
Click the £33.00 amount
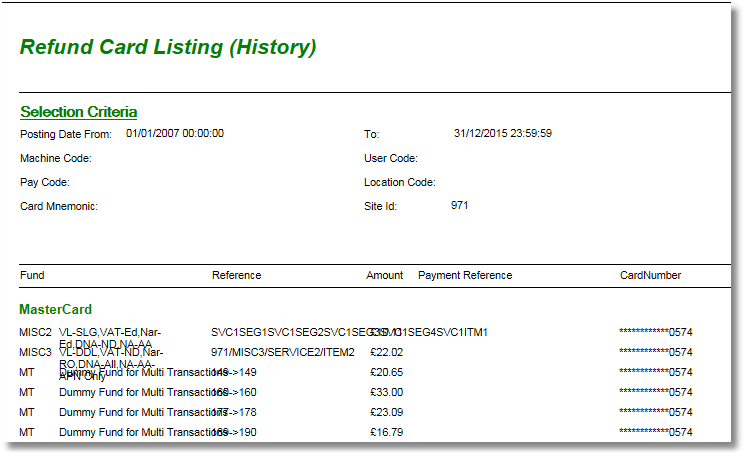[386, 392]
